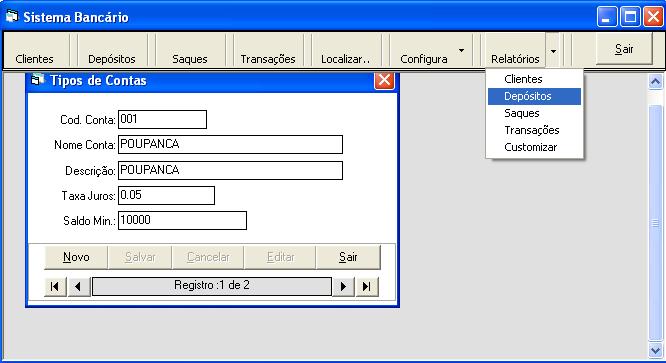Click the vertical scrollbar down arrow
Viewport: 666px width, 363px height.
655,350
